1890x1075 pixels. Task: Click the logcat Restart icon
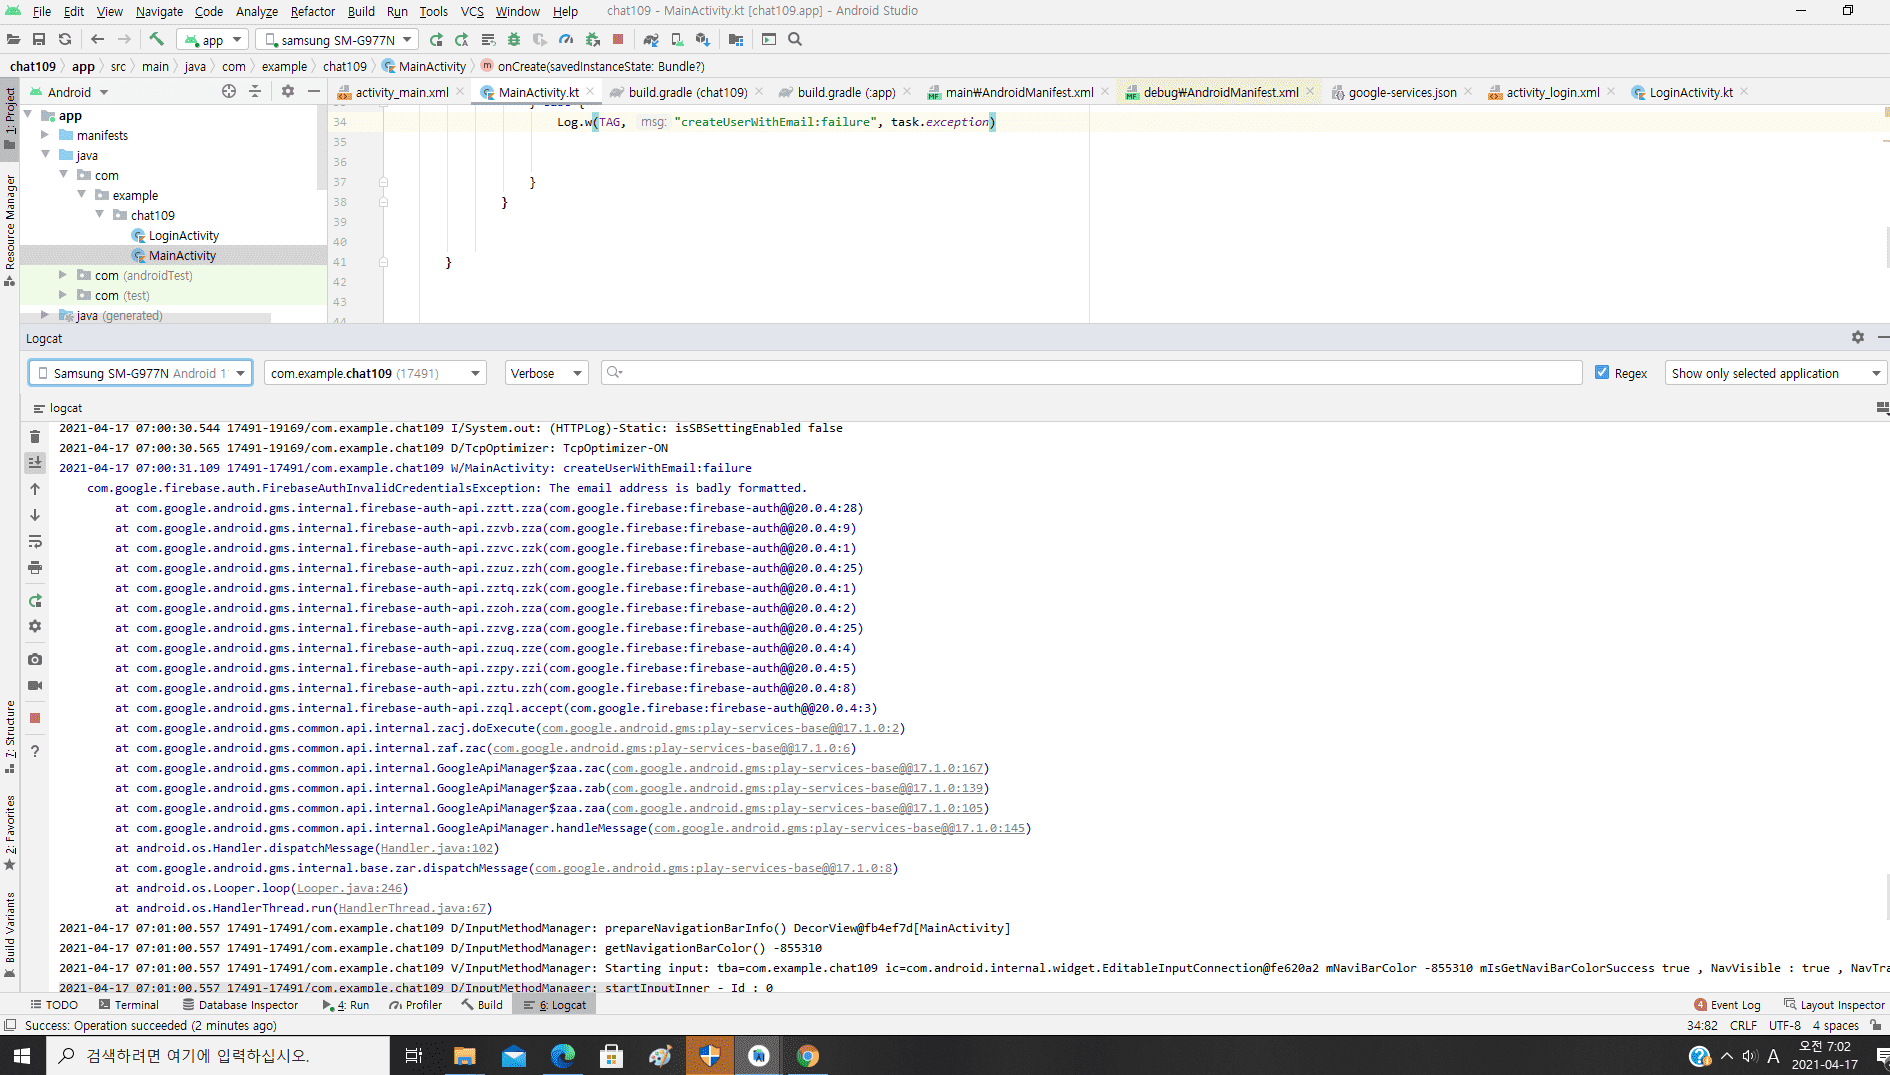[x=35, y=600]
